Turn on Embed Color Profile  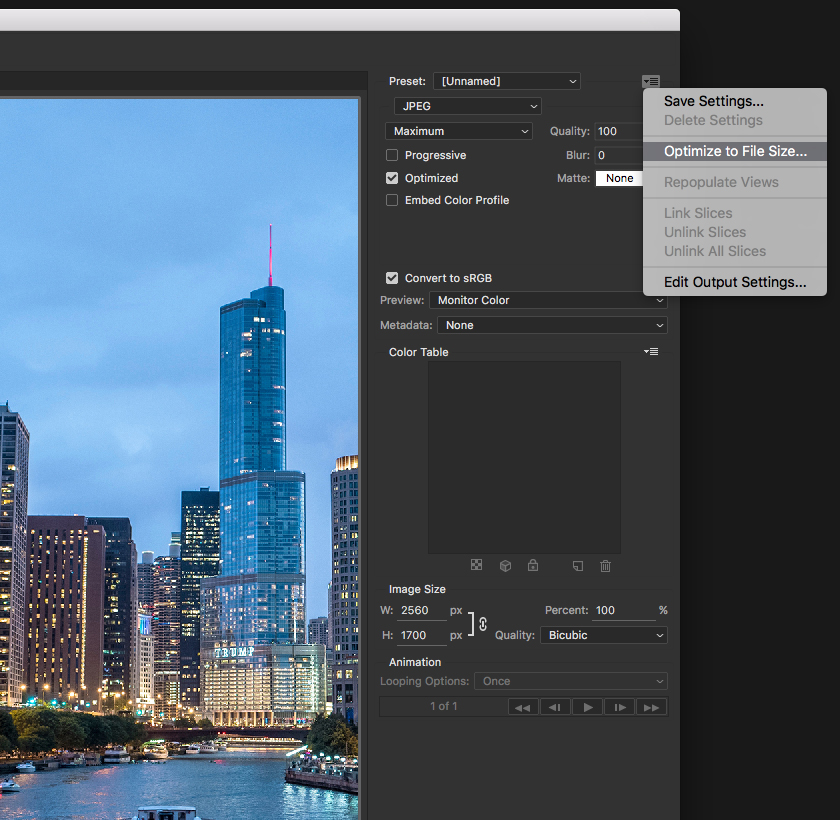click(392, 200)
